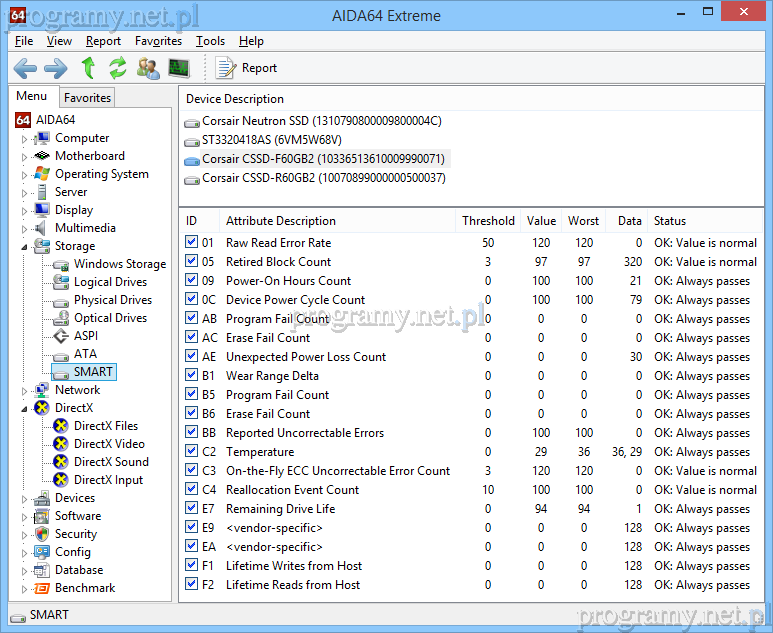Click the green Up arrow toolbar icon
773x633 pixels.
coord(88,68)
